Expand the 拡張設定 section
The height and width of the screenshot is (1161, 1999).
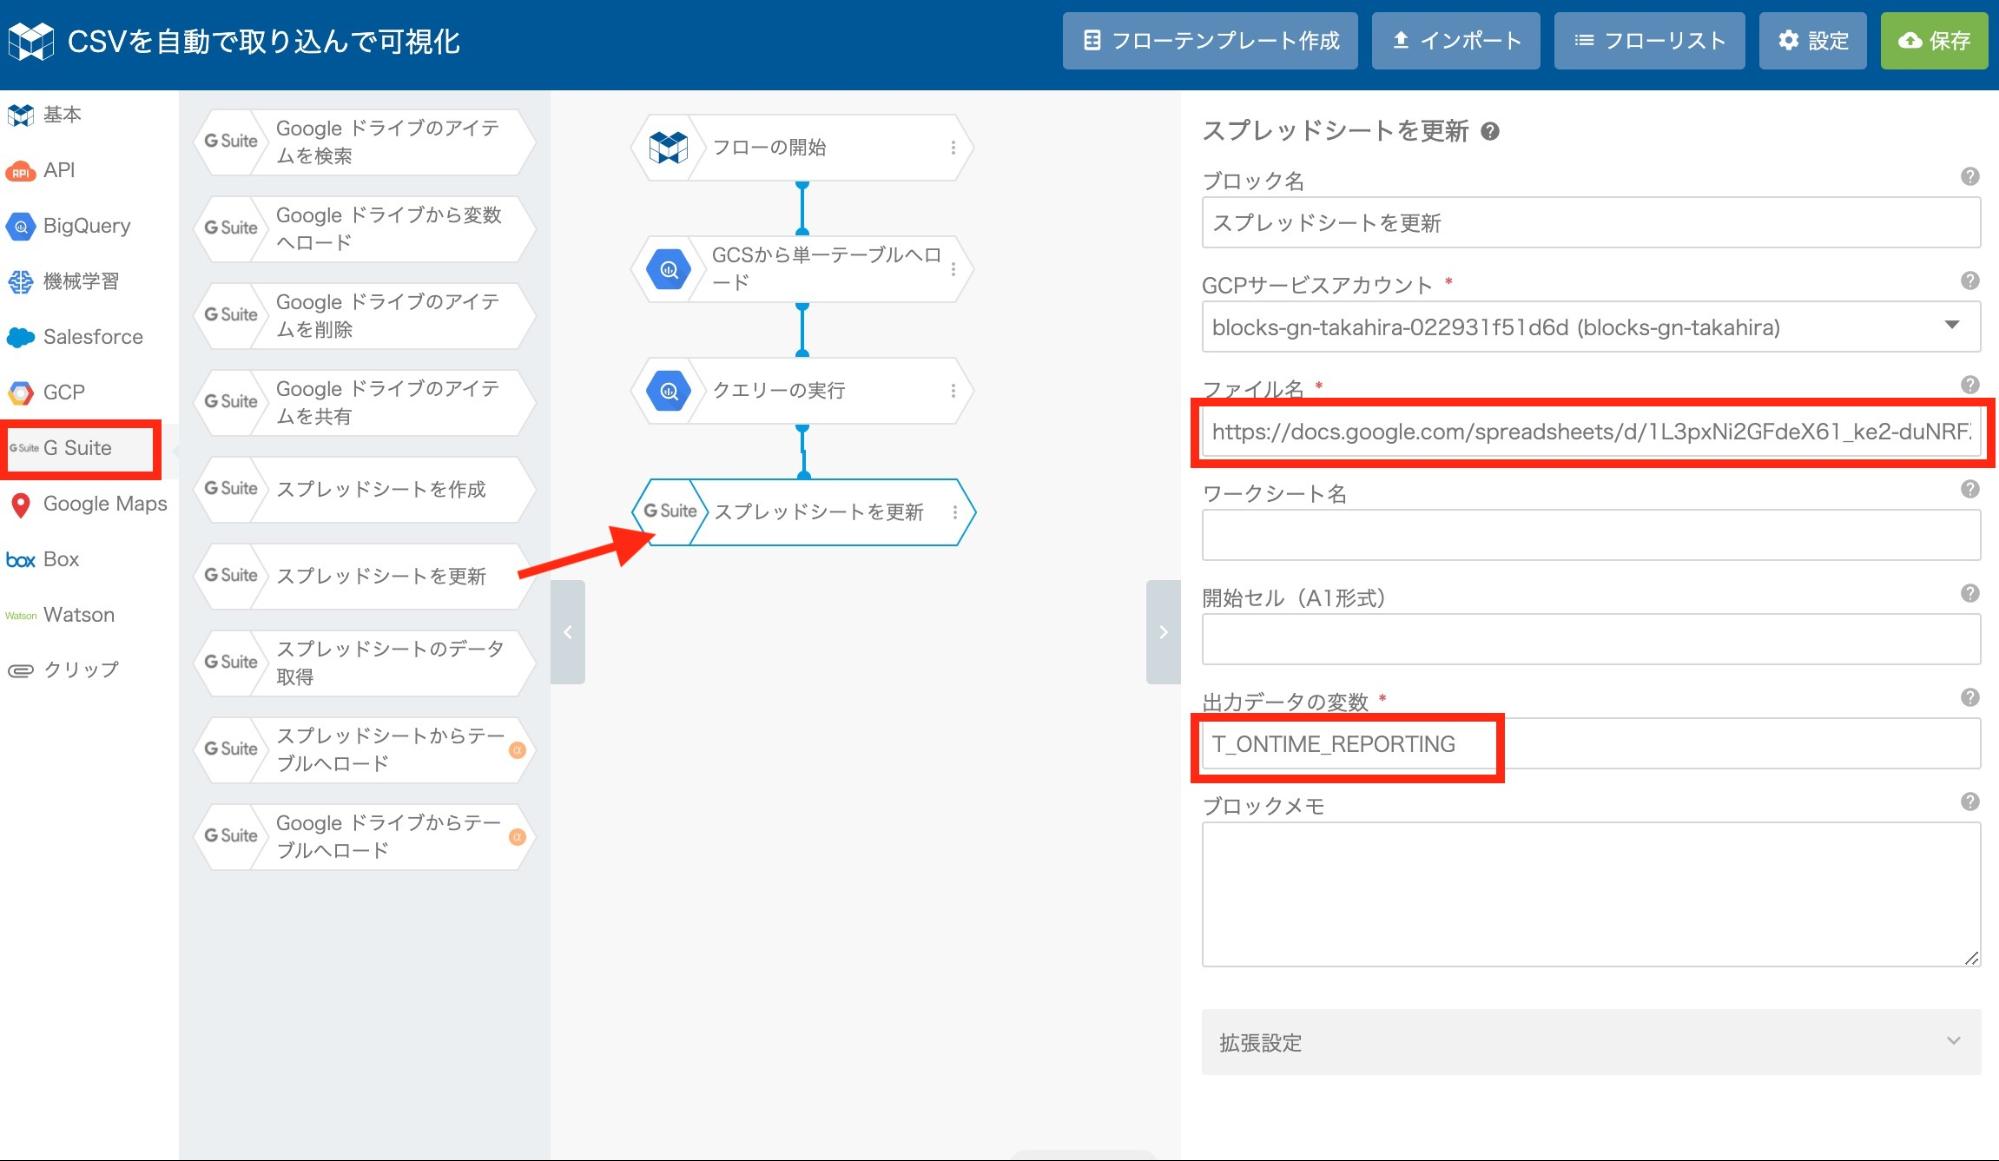click(1591, 1042)
